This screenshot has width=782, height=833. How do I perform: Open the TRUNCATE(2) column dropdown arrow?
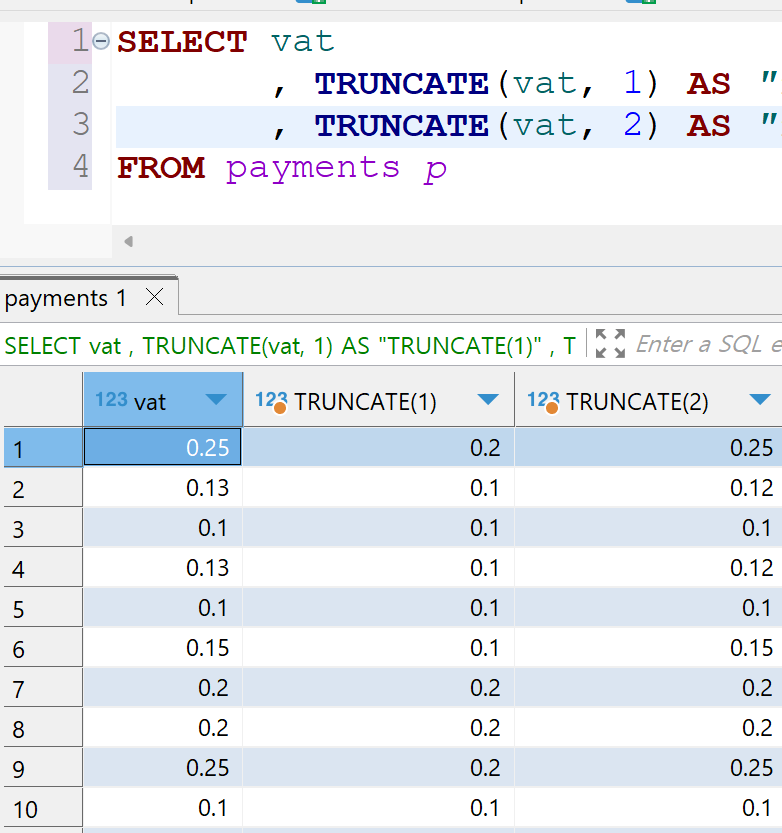coord(760,400)
